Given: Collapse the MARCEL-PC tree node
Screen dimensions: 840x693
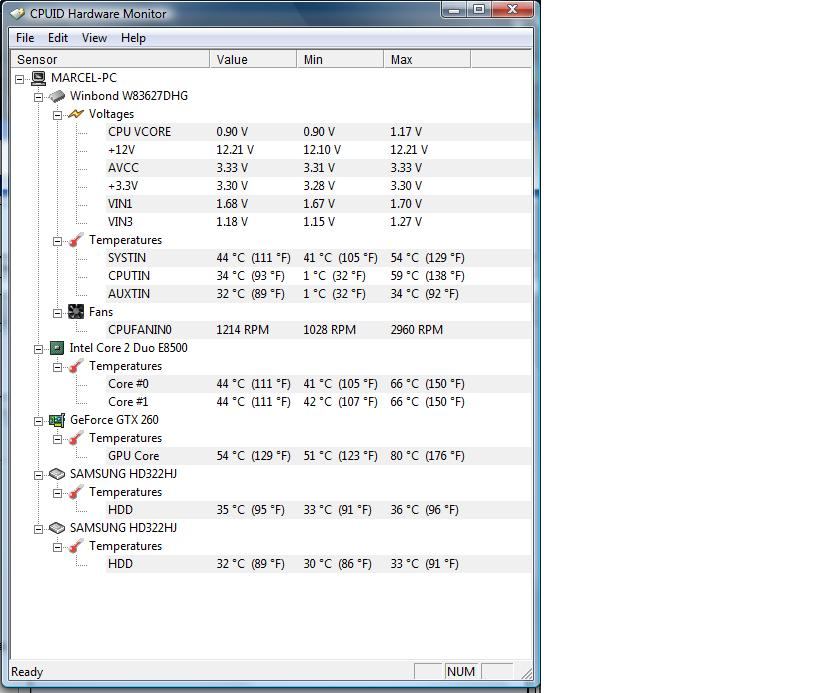Looking at the screenshot, I should coord(20,79).
